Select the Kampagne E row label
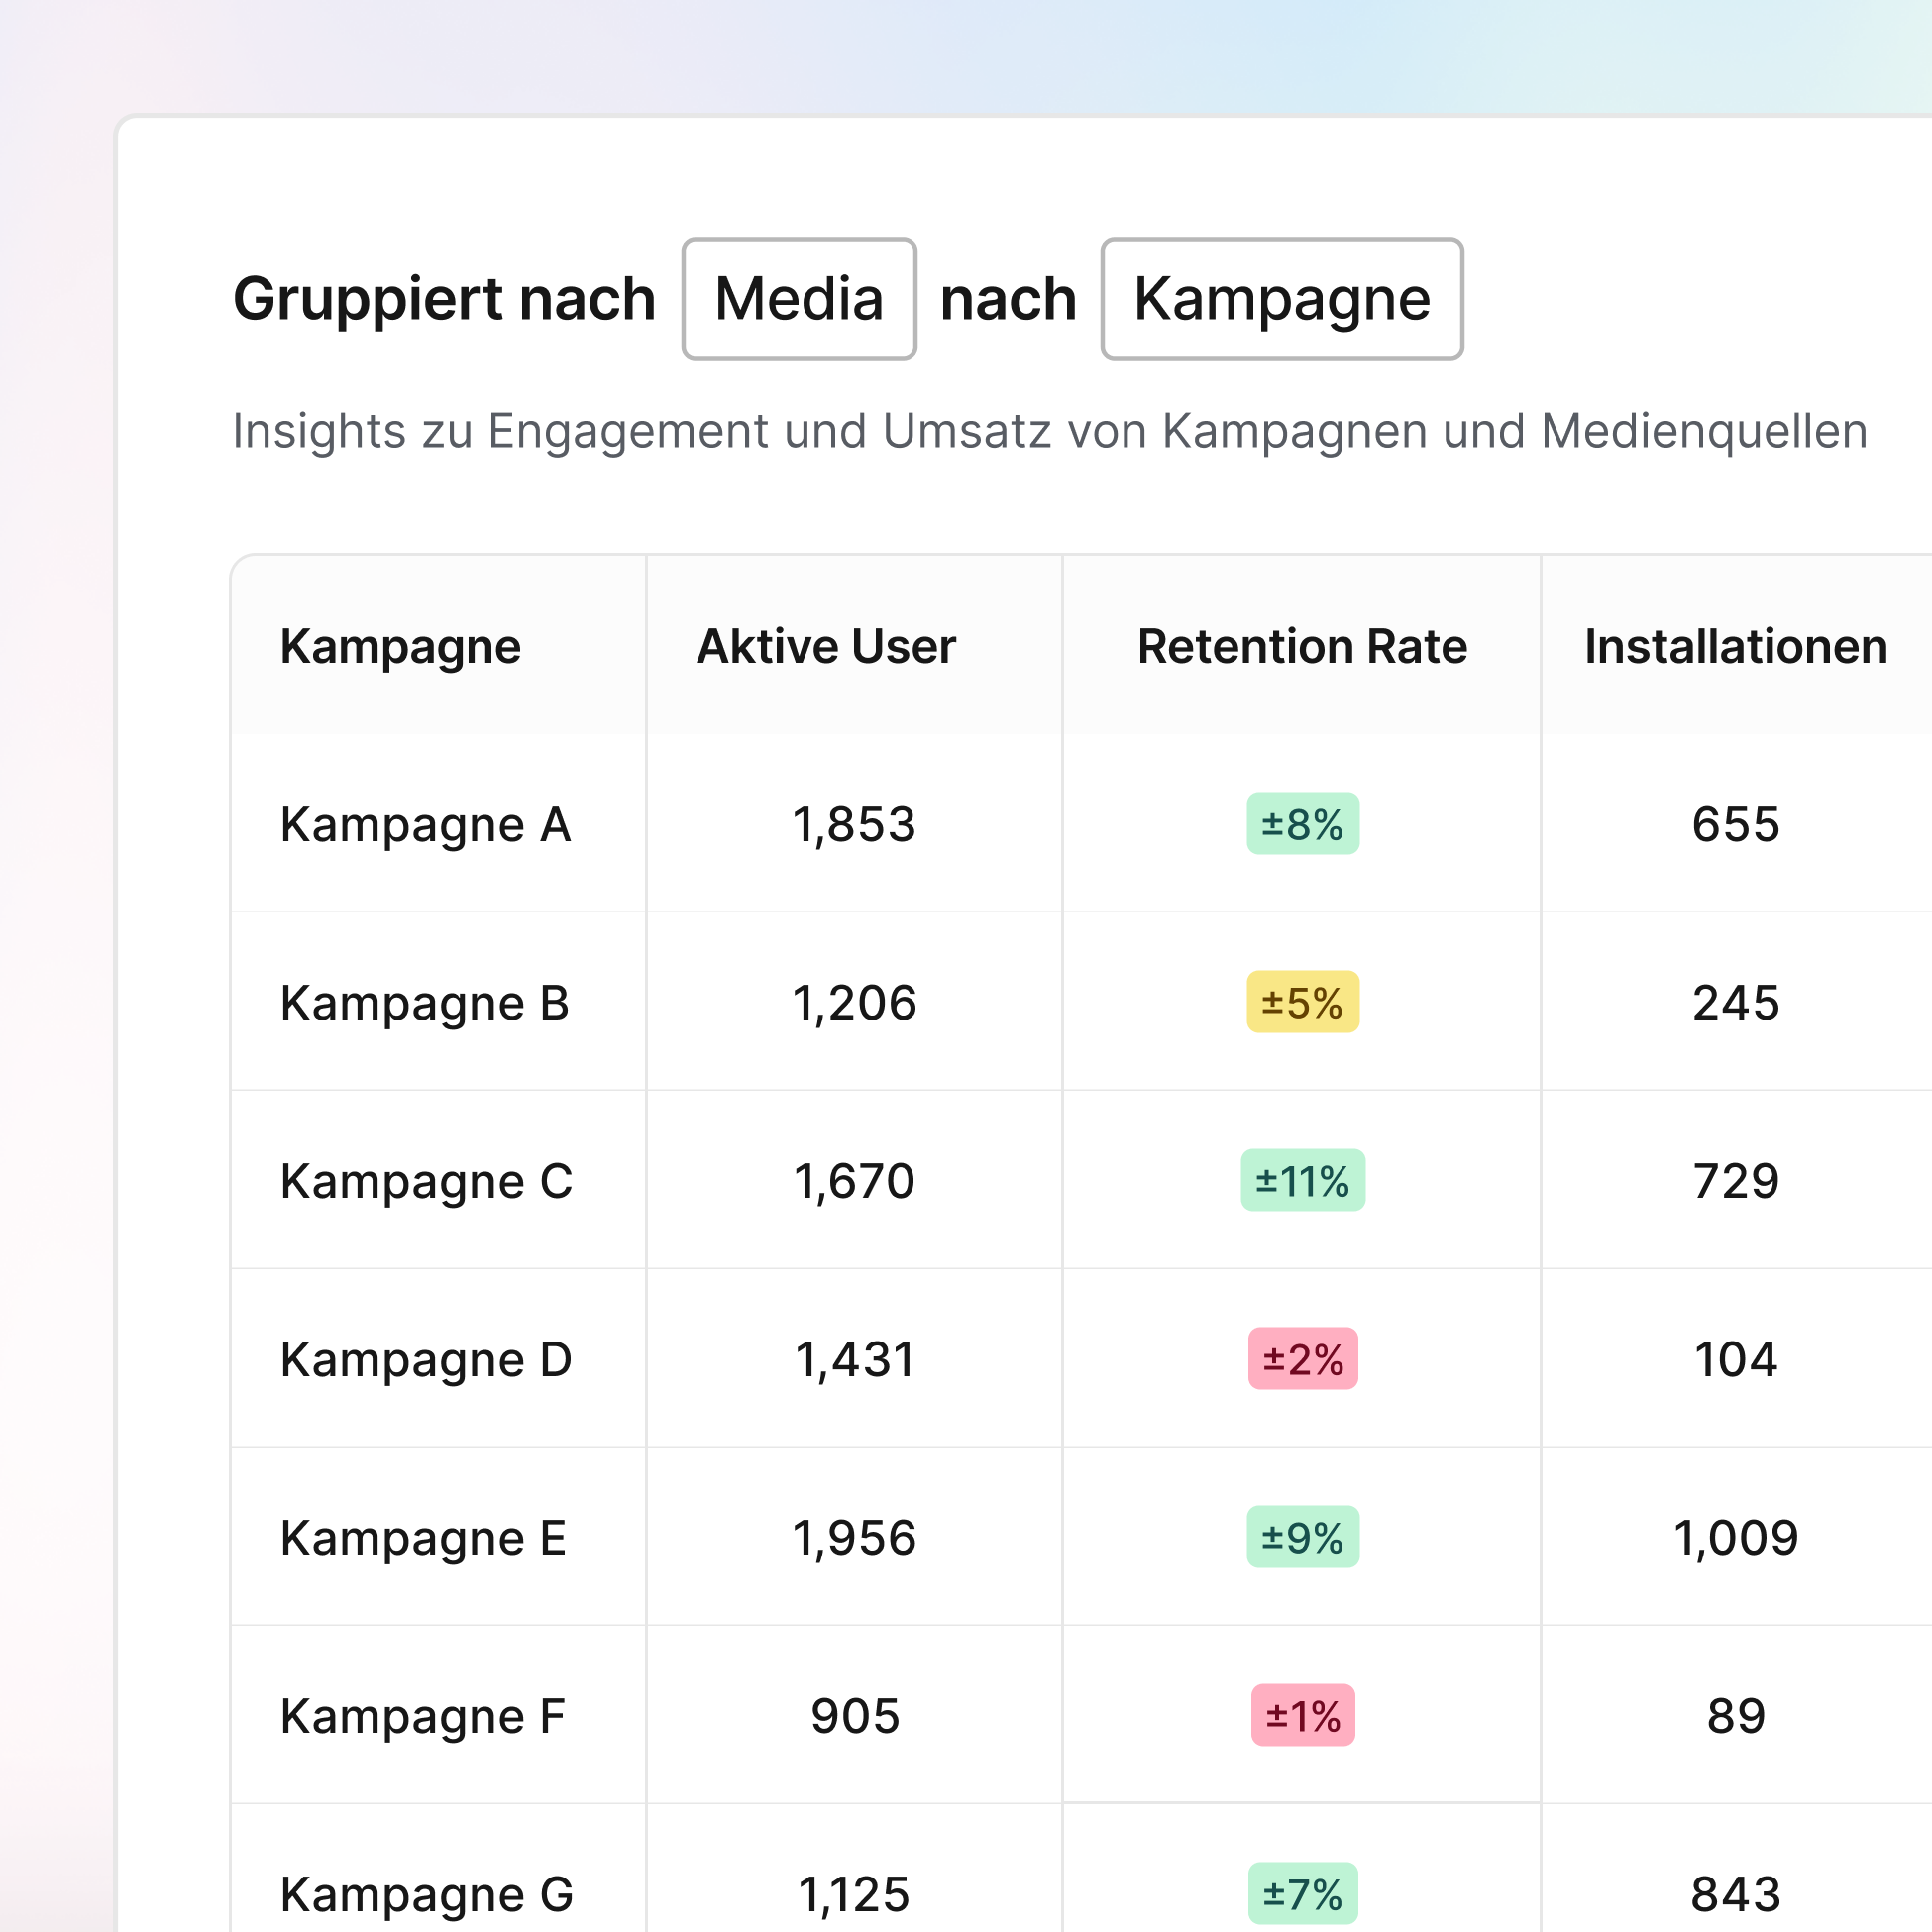The width and height of the screenshot is (1932, 1932). (423, 1538)
